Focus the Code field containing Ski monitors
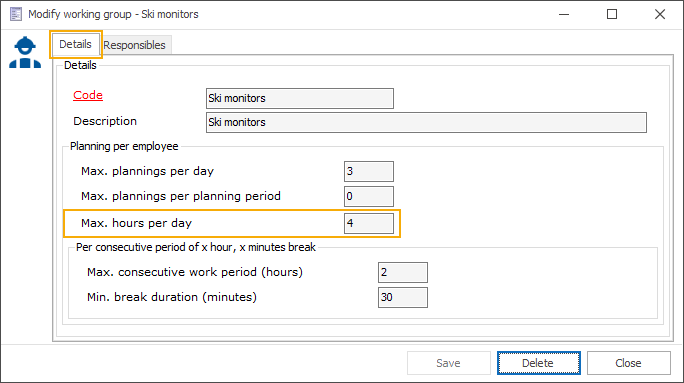The image size is (684, 383). (300, 98)
